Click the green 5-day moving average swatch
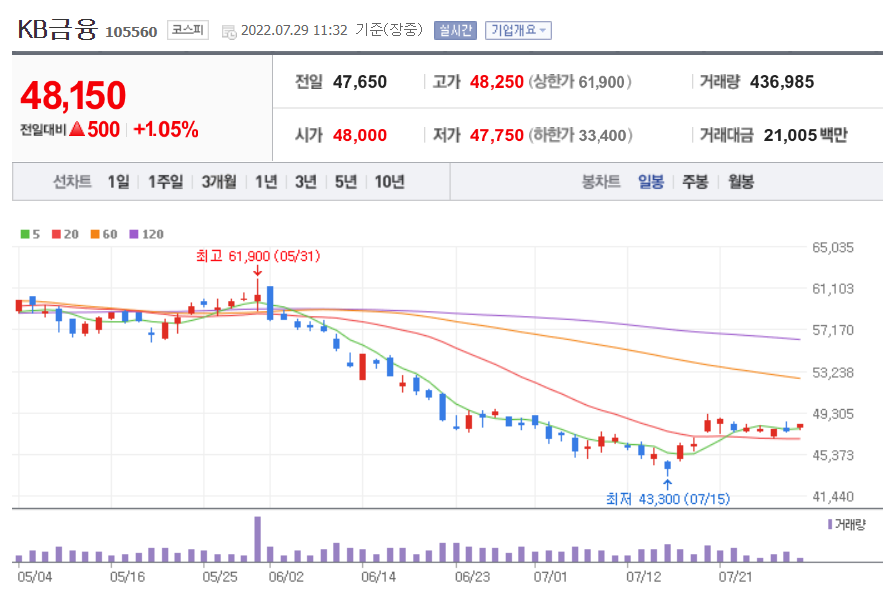 25,234
